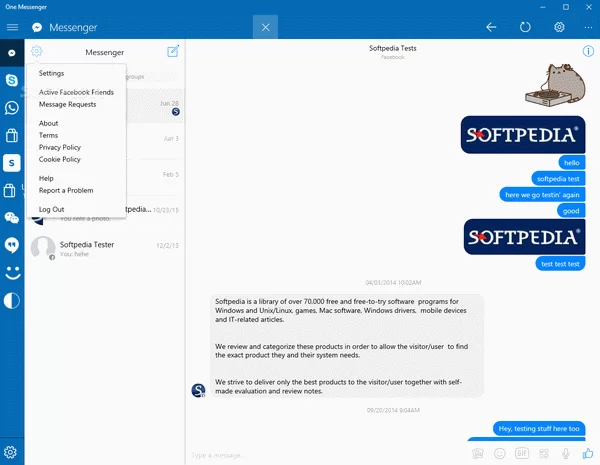This screenshot has width=600, height=465.
Task: Log Out from the menu
Action: 51,209
